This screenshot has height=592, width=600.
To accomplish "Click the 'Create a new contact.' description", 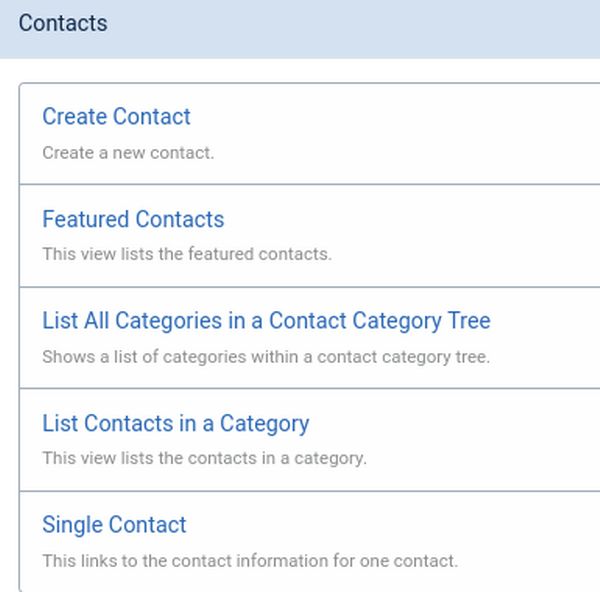I will click(128, 154).
